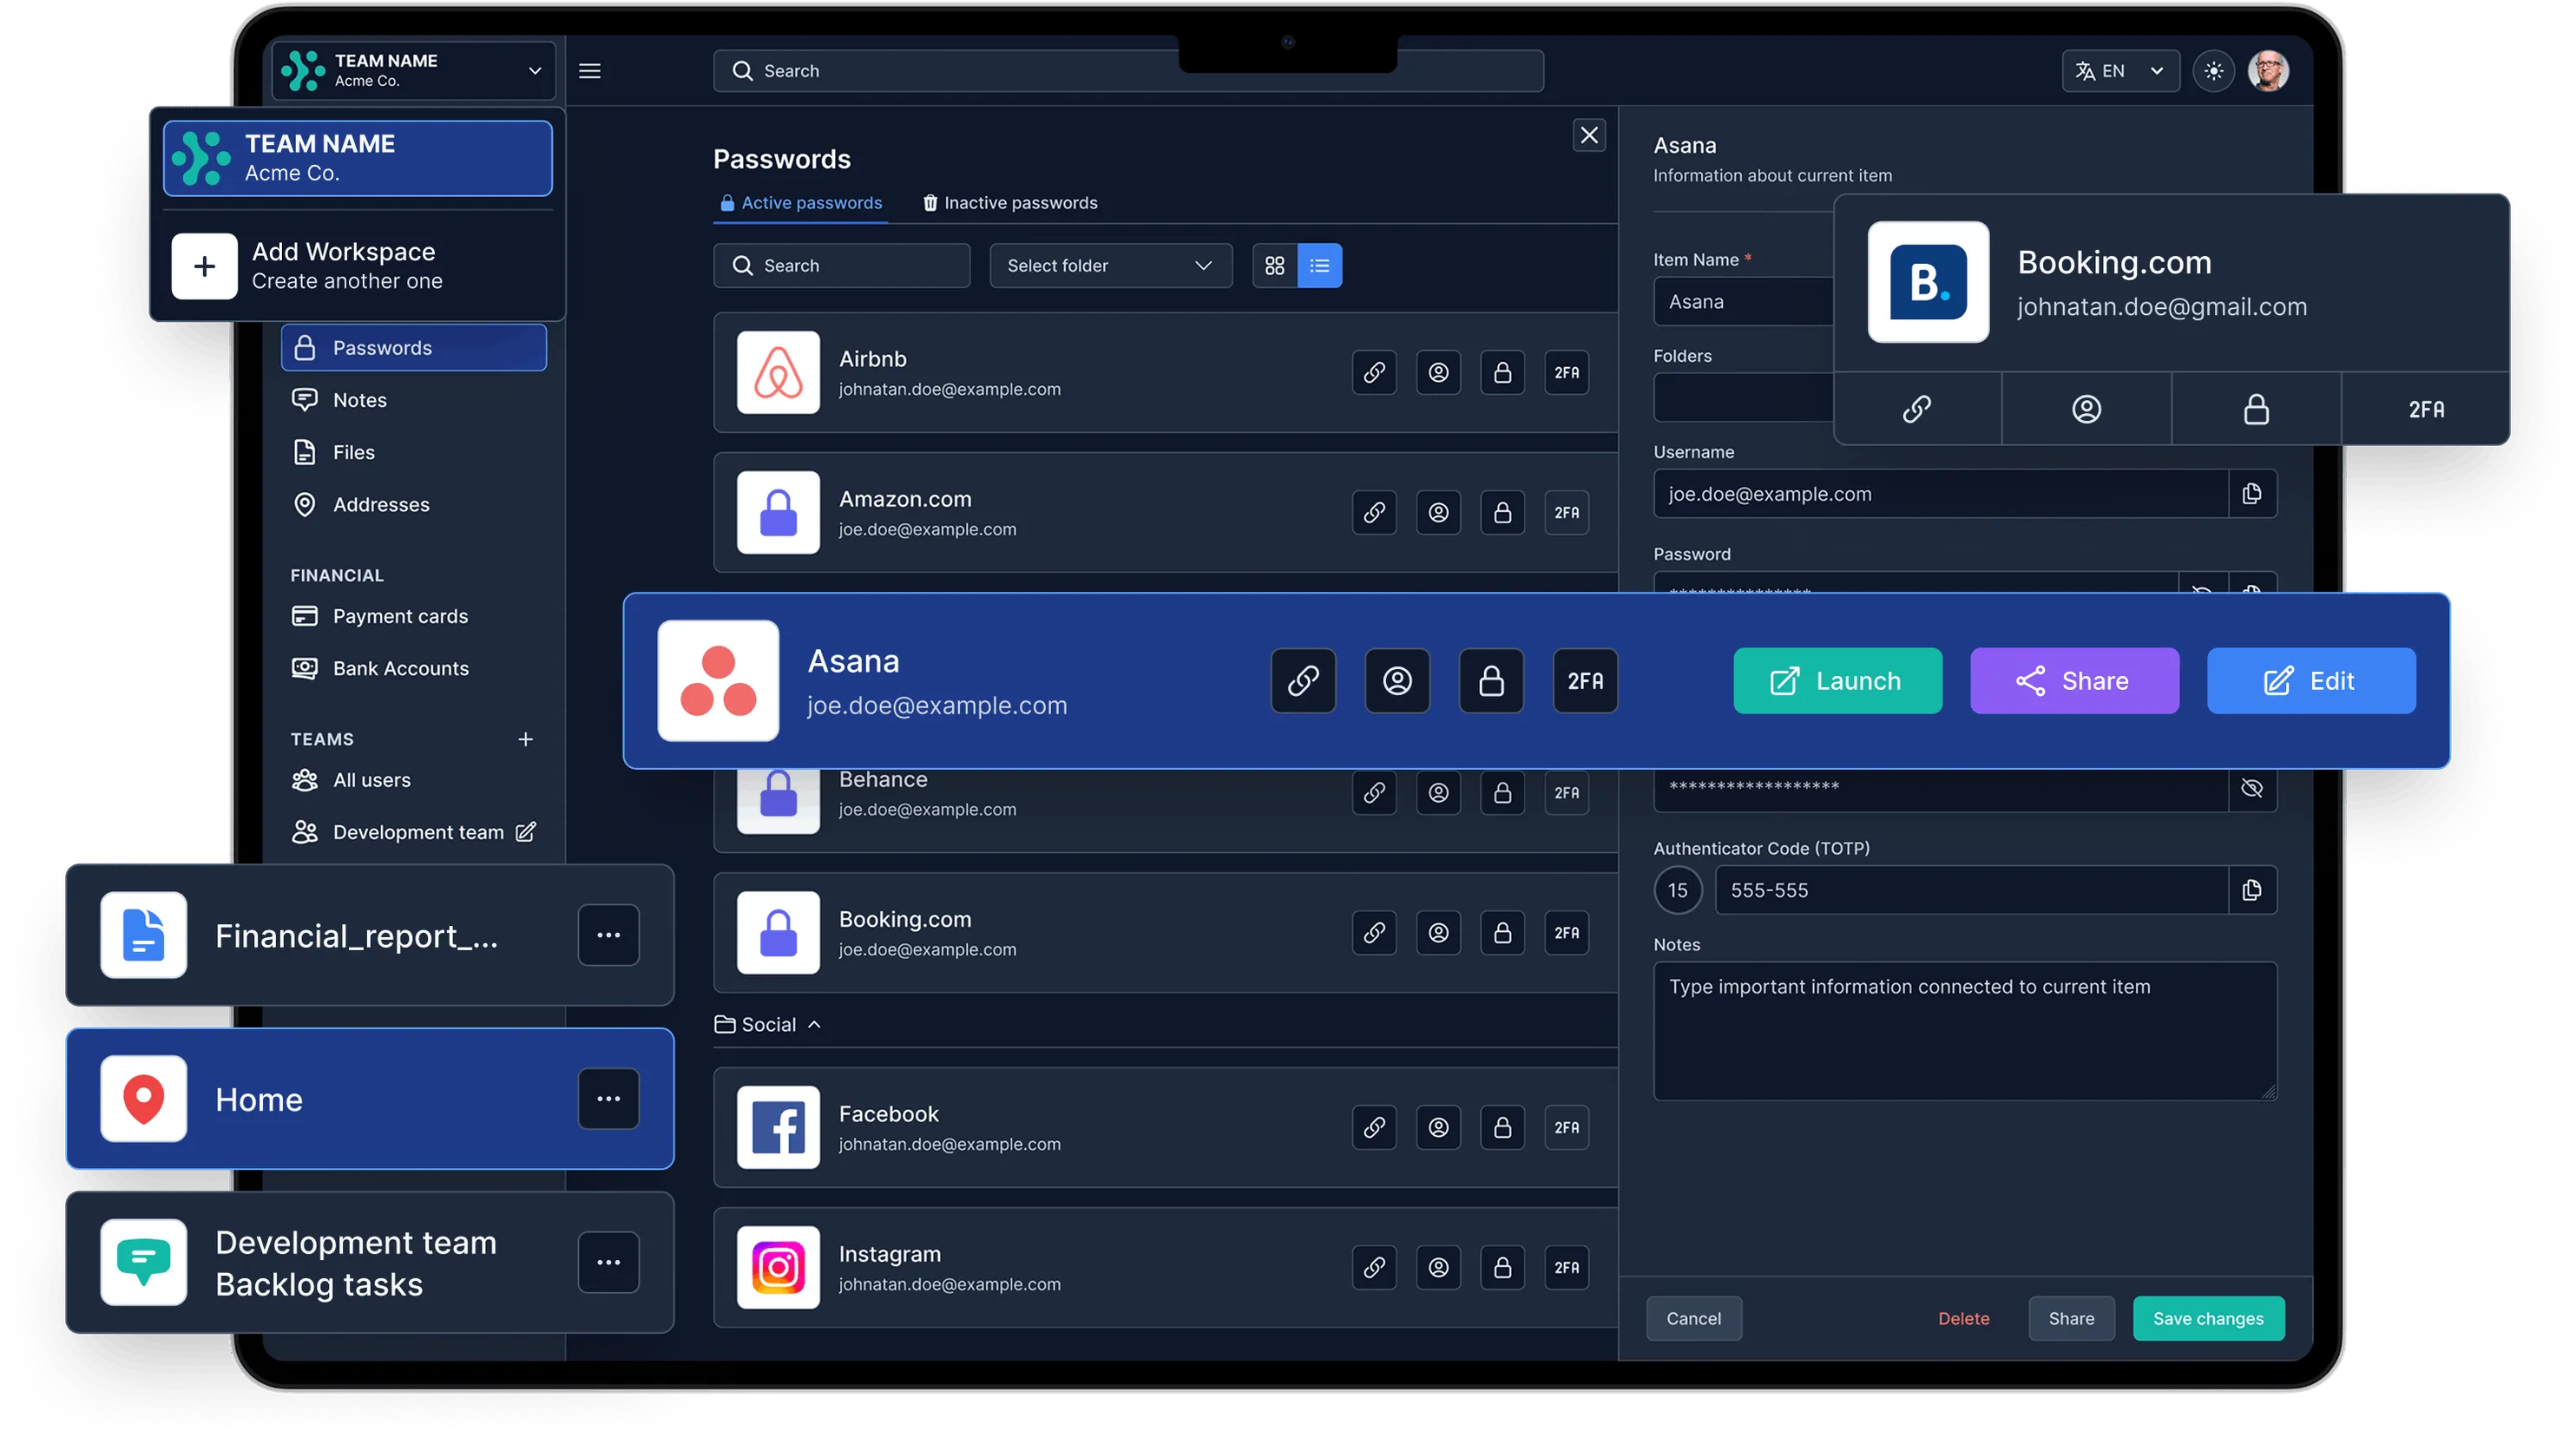Viewport: 2576px width, 1444px height.
Task: Copy user icon on highlighted Asana card
Action: click(1397, 681)
